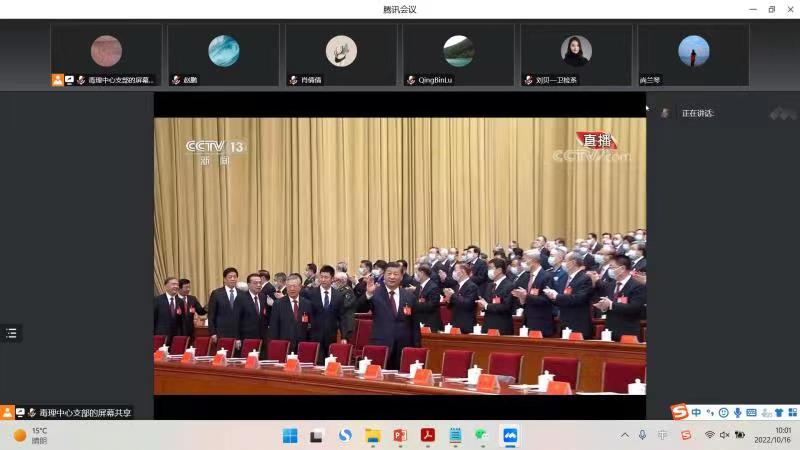
Task: Expand hidden system tray icons chevron
Action: tap(625, 435)
